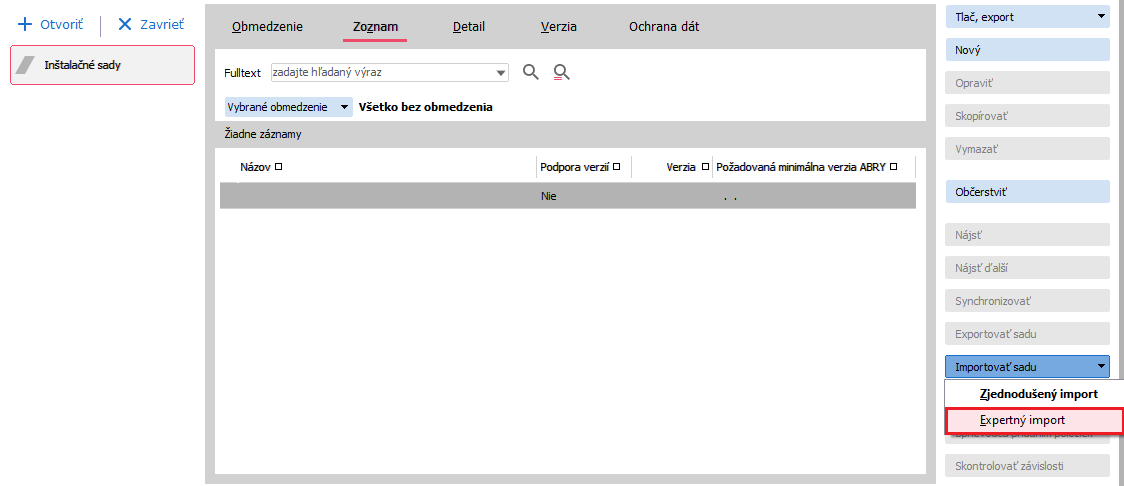This screenshot has height=486, width=1124.
Task: Refresh the list with Občerstviť button
Action: 1027,191
